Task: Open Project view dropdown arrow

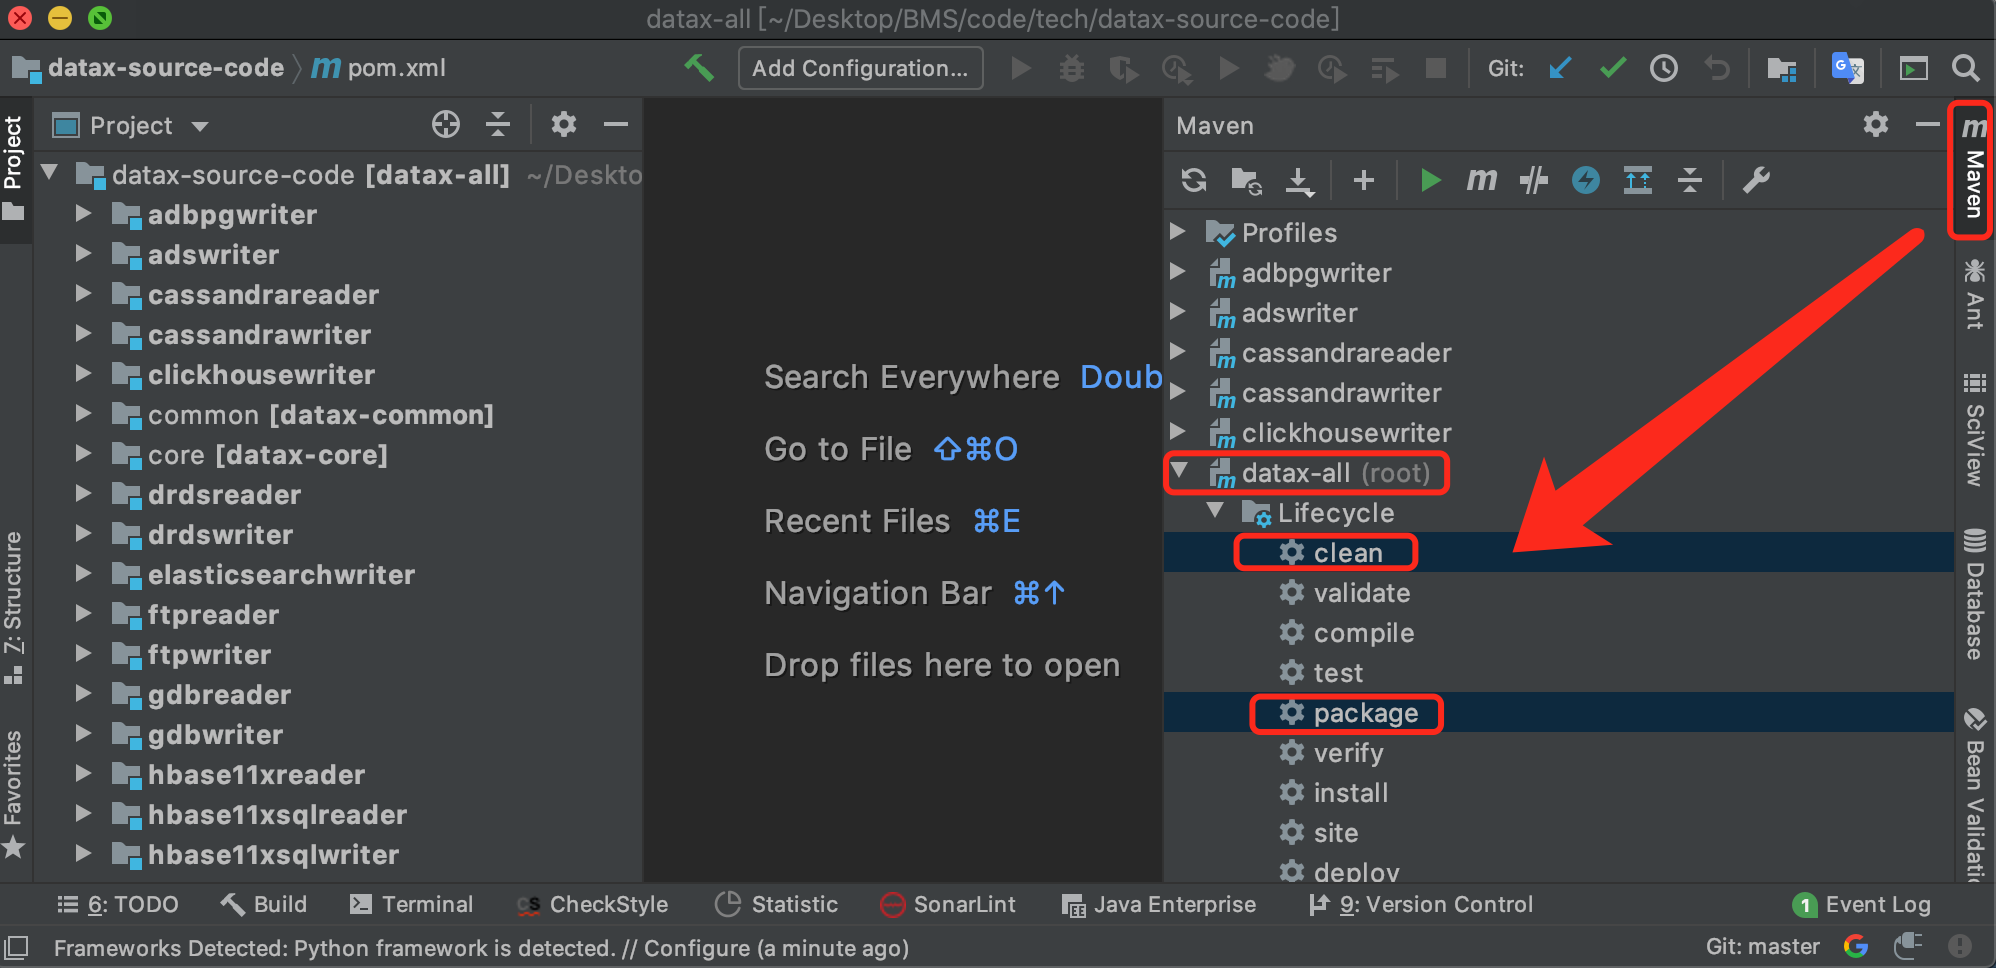Action: pyautogui.click(x=199, y=126)
